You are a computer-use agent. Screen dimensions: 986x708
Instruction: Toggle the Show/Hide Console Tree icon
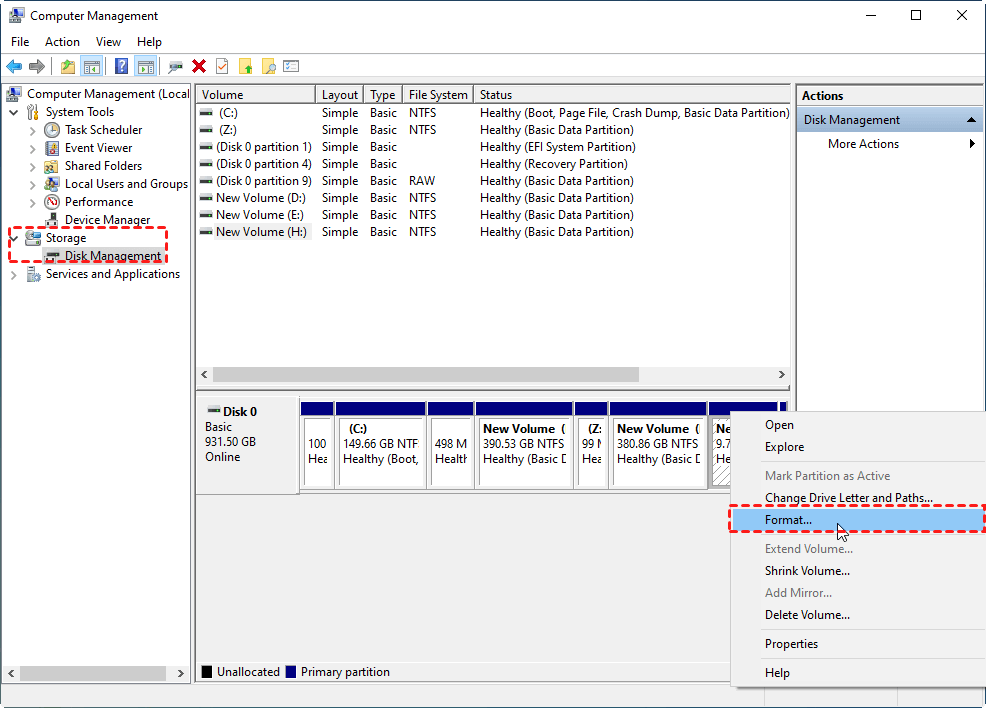[91, 66]
